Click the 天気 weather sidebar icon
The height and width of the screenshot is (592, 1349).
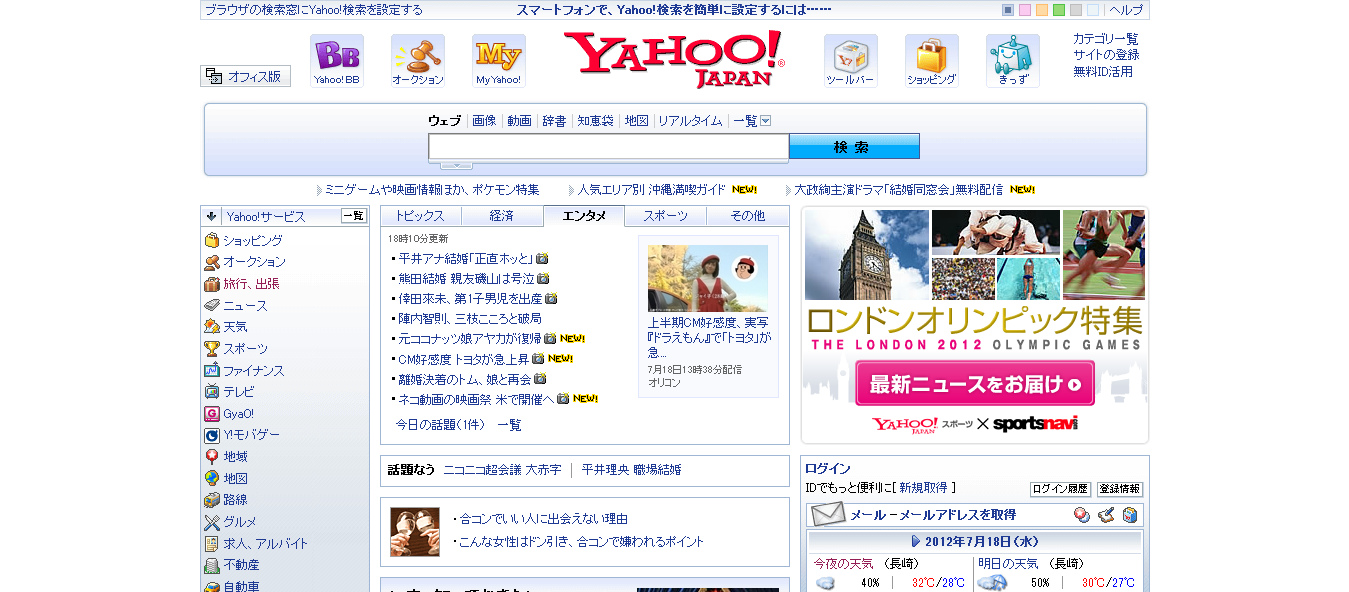(x=212, y=327)
